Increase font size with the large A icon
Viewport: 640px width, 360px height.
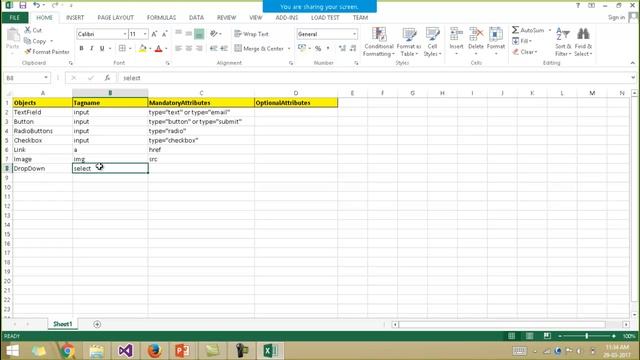[154, 34]
